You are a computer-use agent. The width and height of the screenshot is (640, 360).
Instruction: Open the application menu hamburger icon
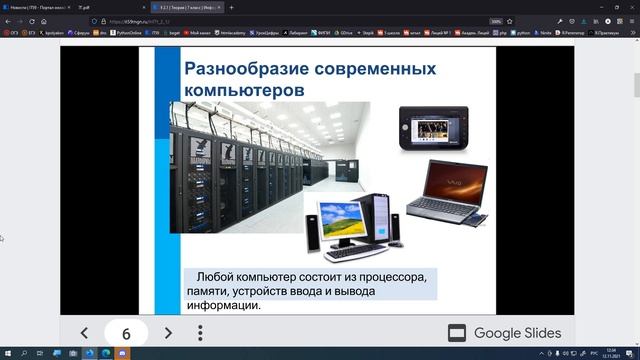point(632,21)
